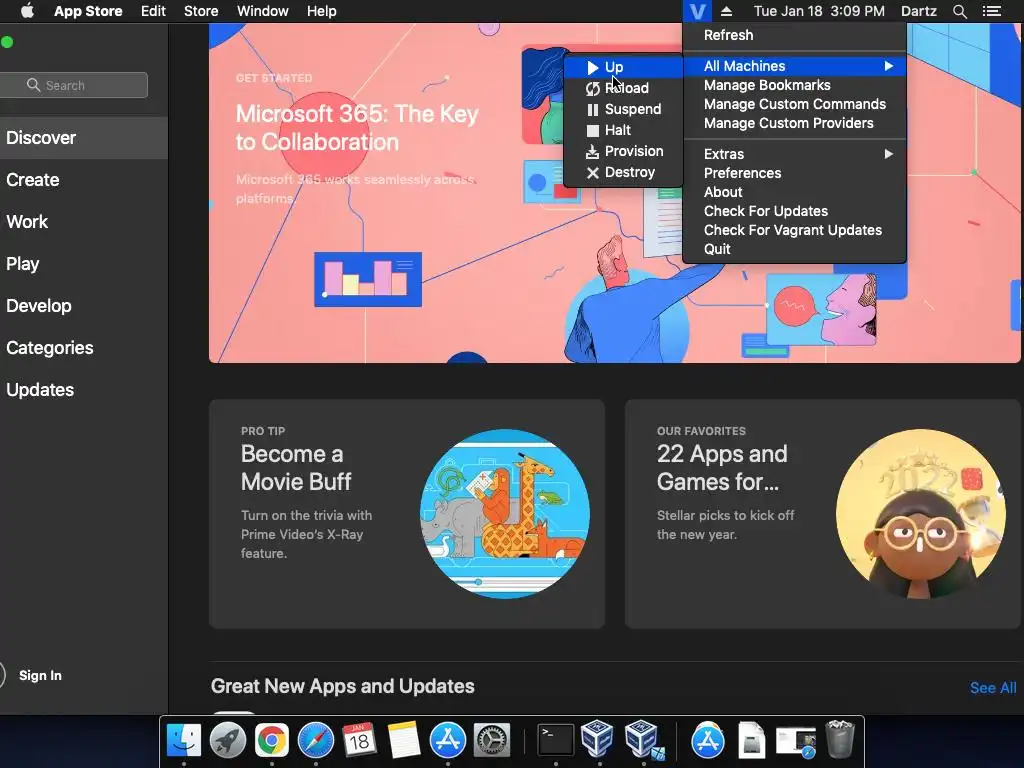This screenshot has height=768, width=1024.
Task: Open the Become a Movie Buff card
Action: tap(407, 514)
